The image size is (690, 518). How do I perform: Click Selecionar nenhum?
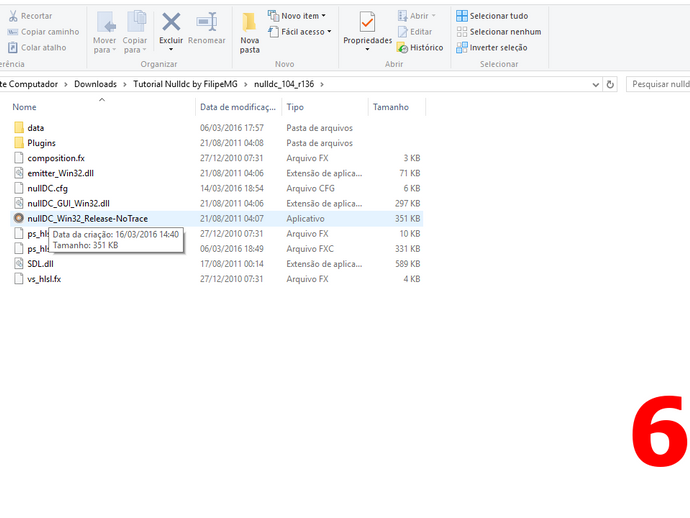[x=499, y=32]
